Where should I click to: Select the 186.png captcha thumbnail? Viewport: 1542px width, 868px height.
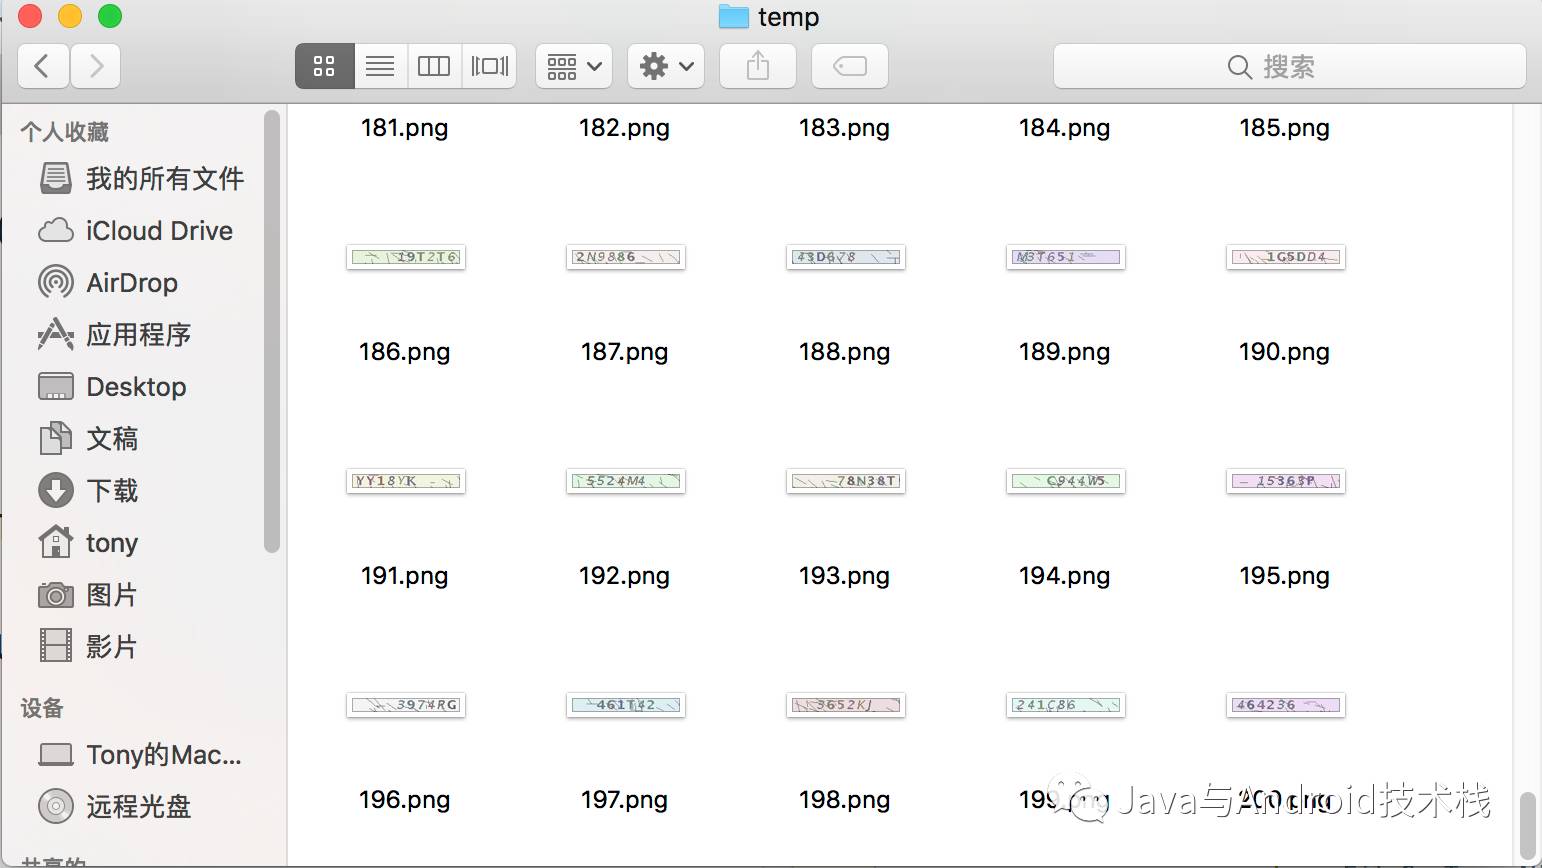coord(406,258)
